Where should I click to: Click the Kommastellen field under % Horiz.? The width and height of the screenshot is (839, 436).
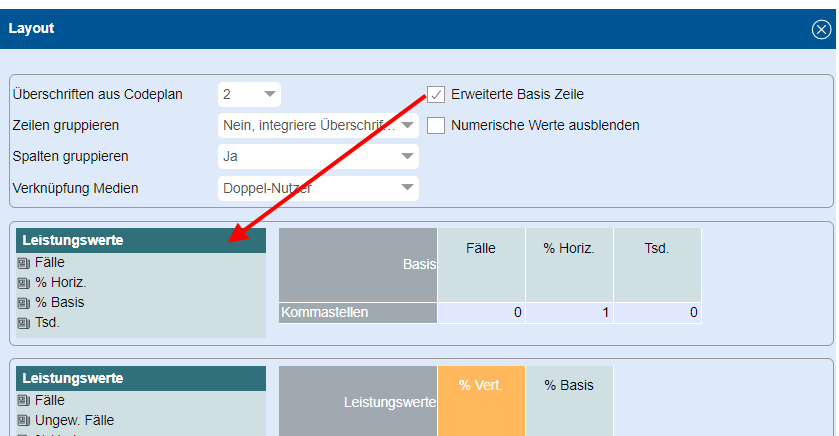[569, 313]
